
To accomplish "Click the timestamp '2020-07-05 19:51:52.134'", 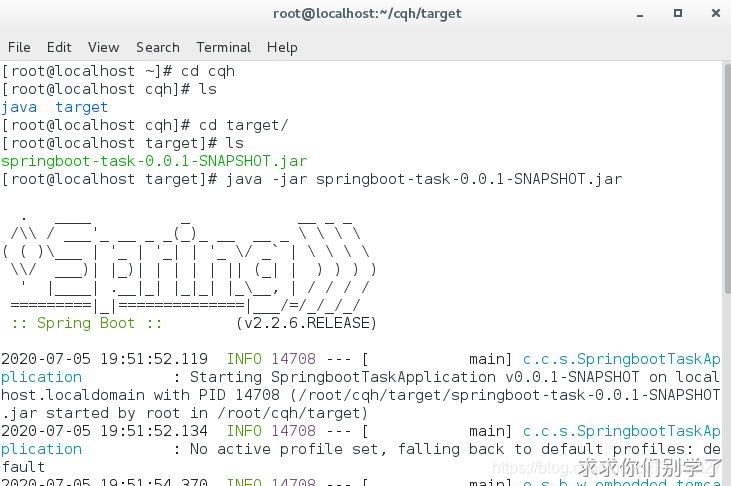I will (x=104, y=431).
